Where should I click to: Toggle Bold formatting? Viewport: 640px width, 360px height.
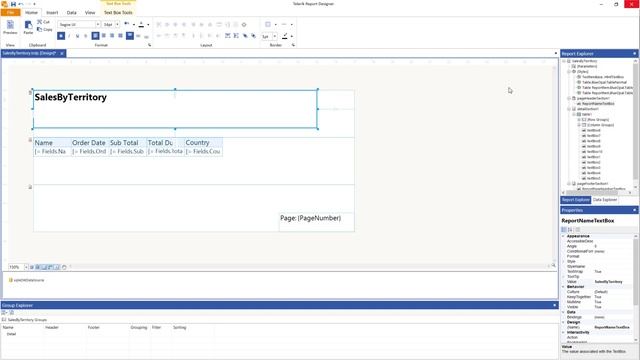(61, 36)
